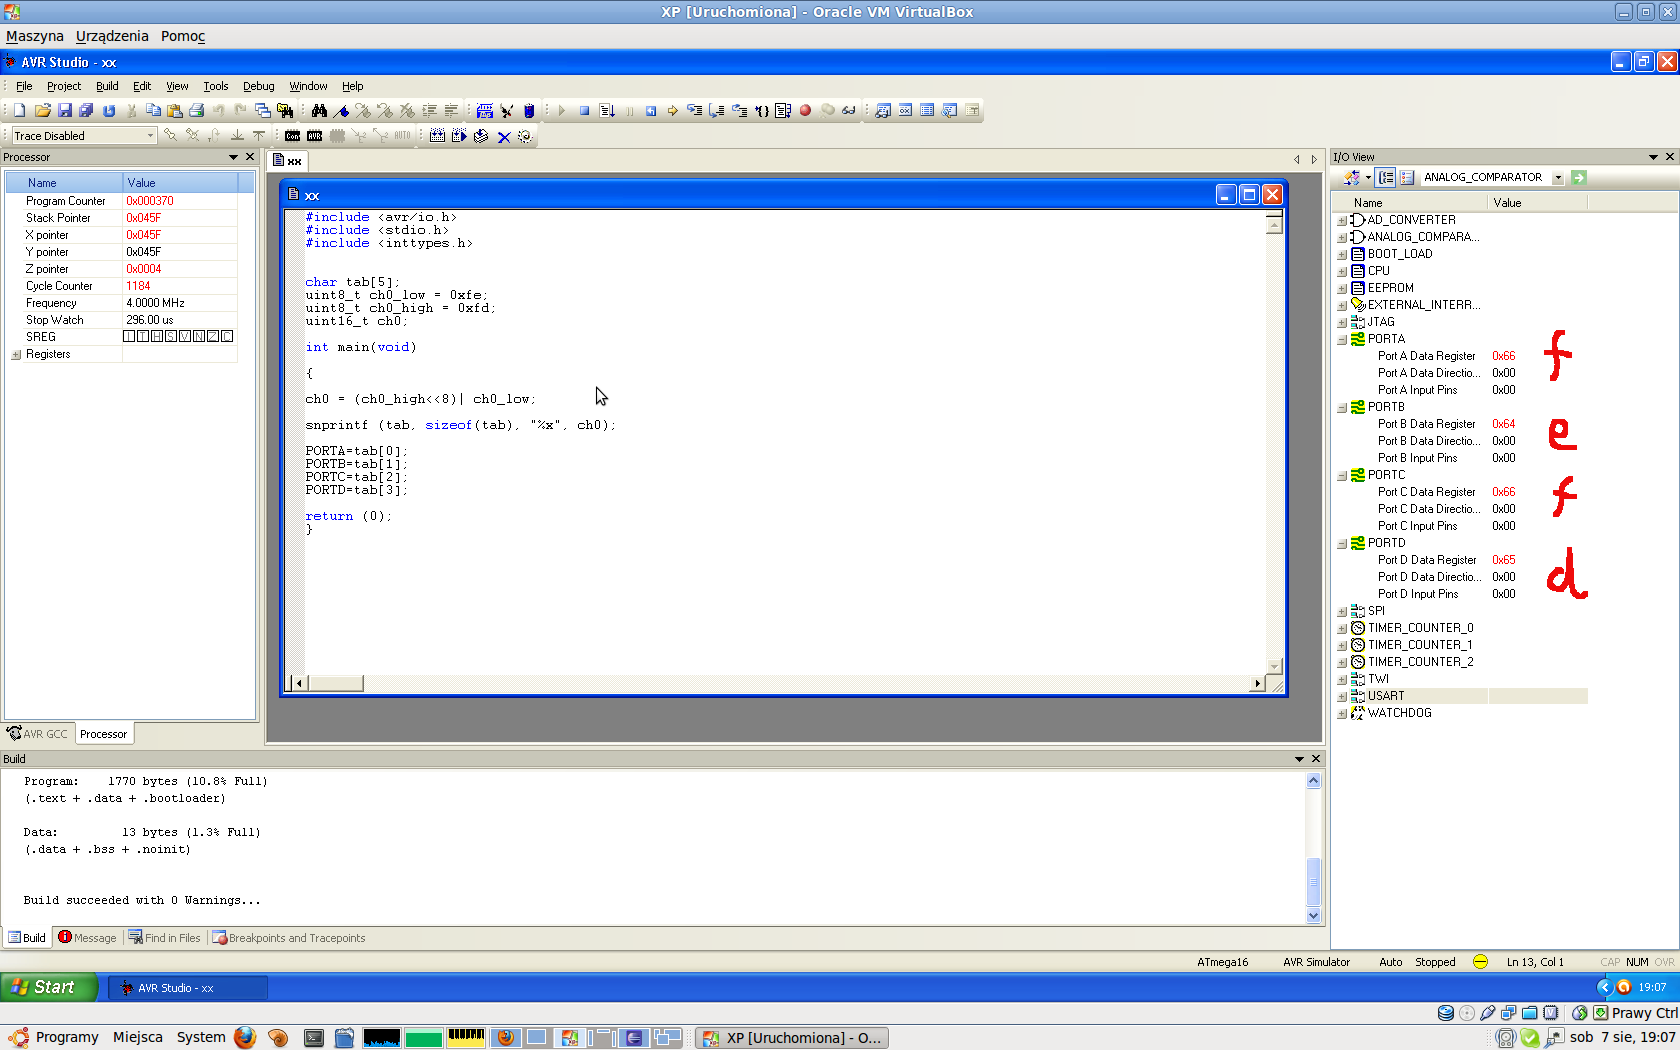The width and height of the screenshot is (1680, 1050).
Task: Click the Save file toolbar icon
Action: 64,111
